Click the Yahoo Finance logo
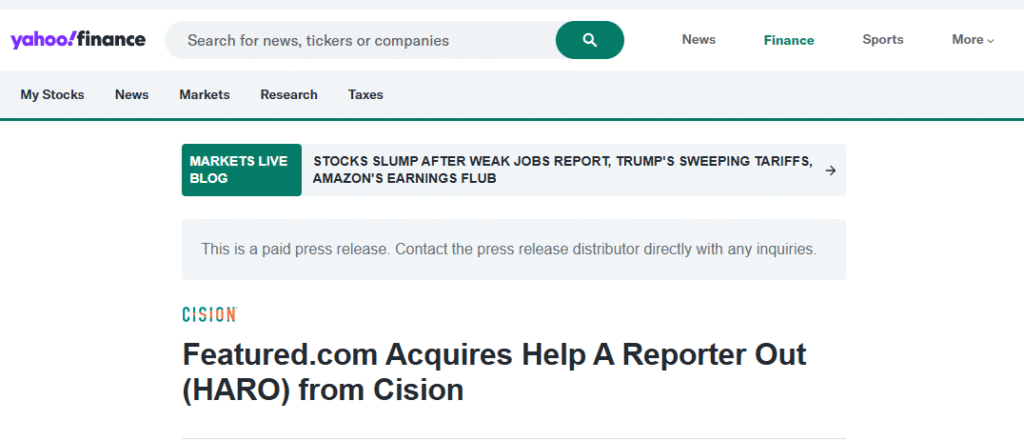 click(78, 40)
